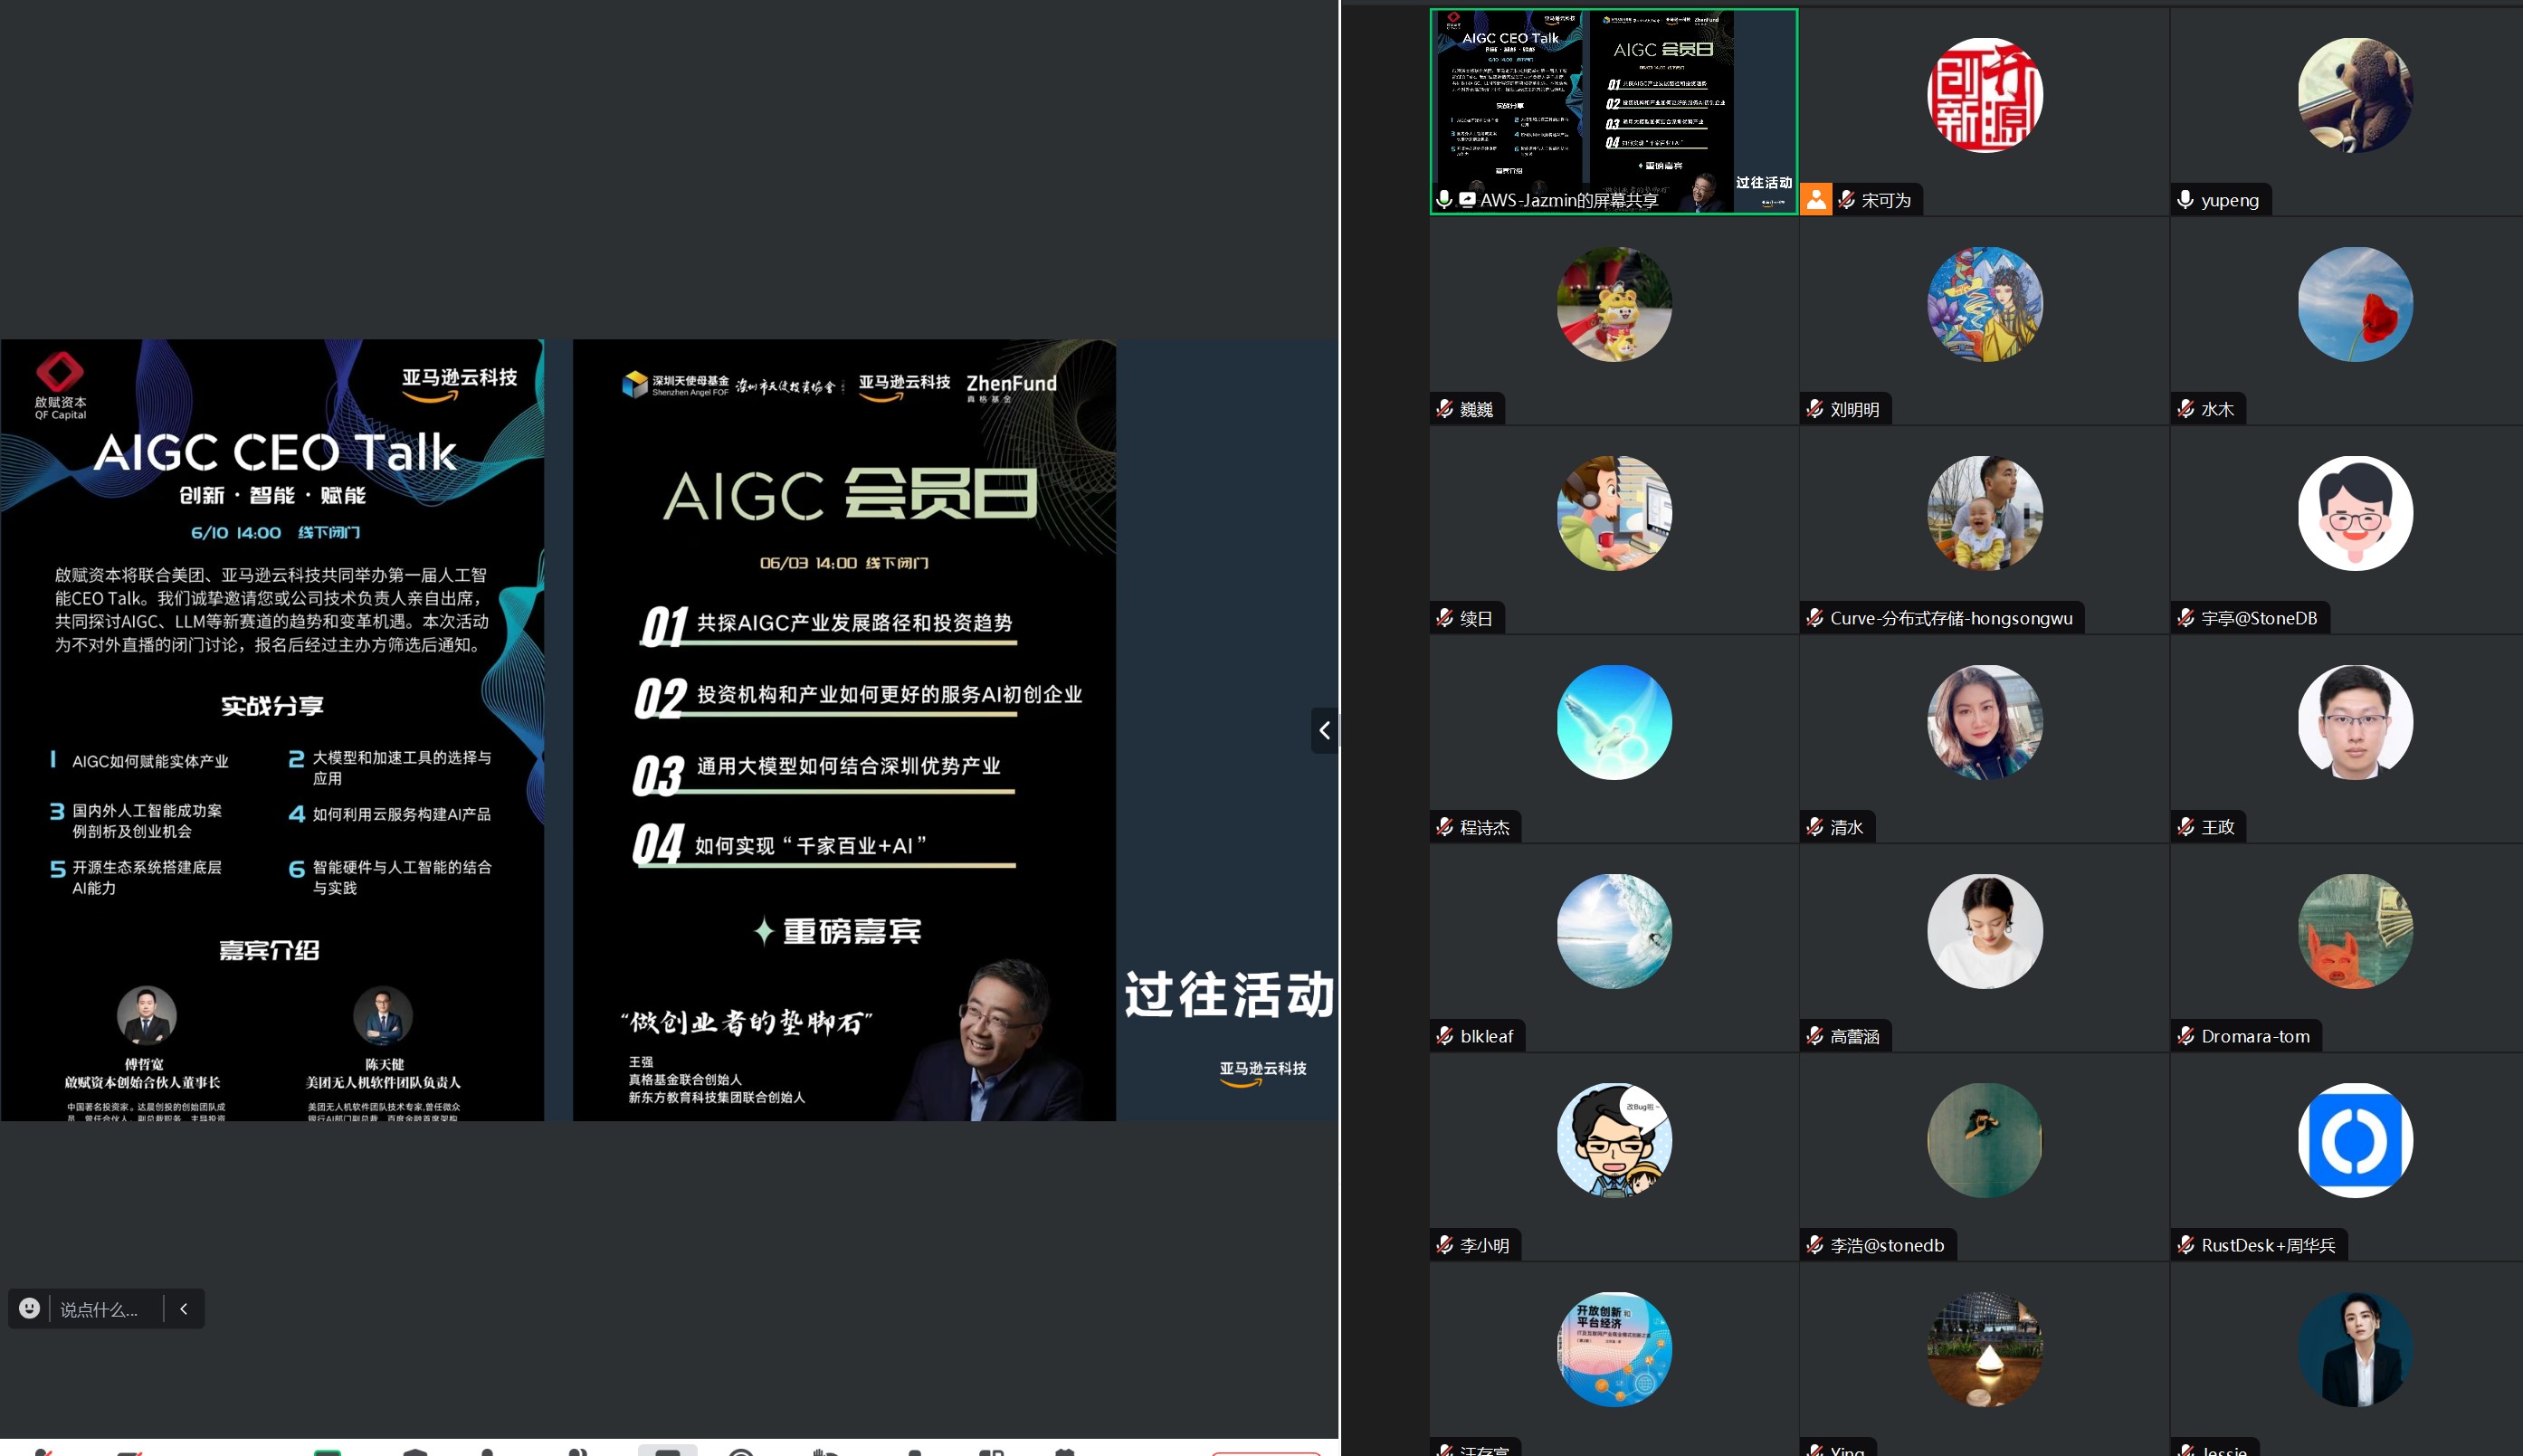
Task: Select Dromara-tom's red pig avatar
Action: click(x=2355, y=931)
